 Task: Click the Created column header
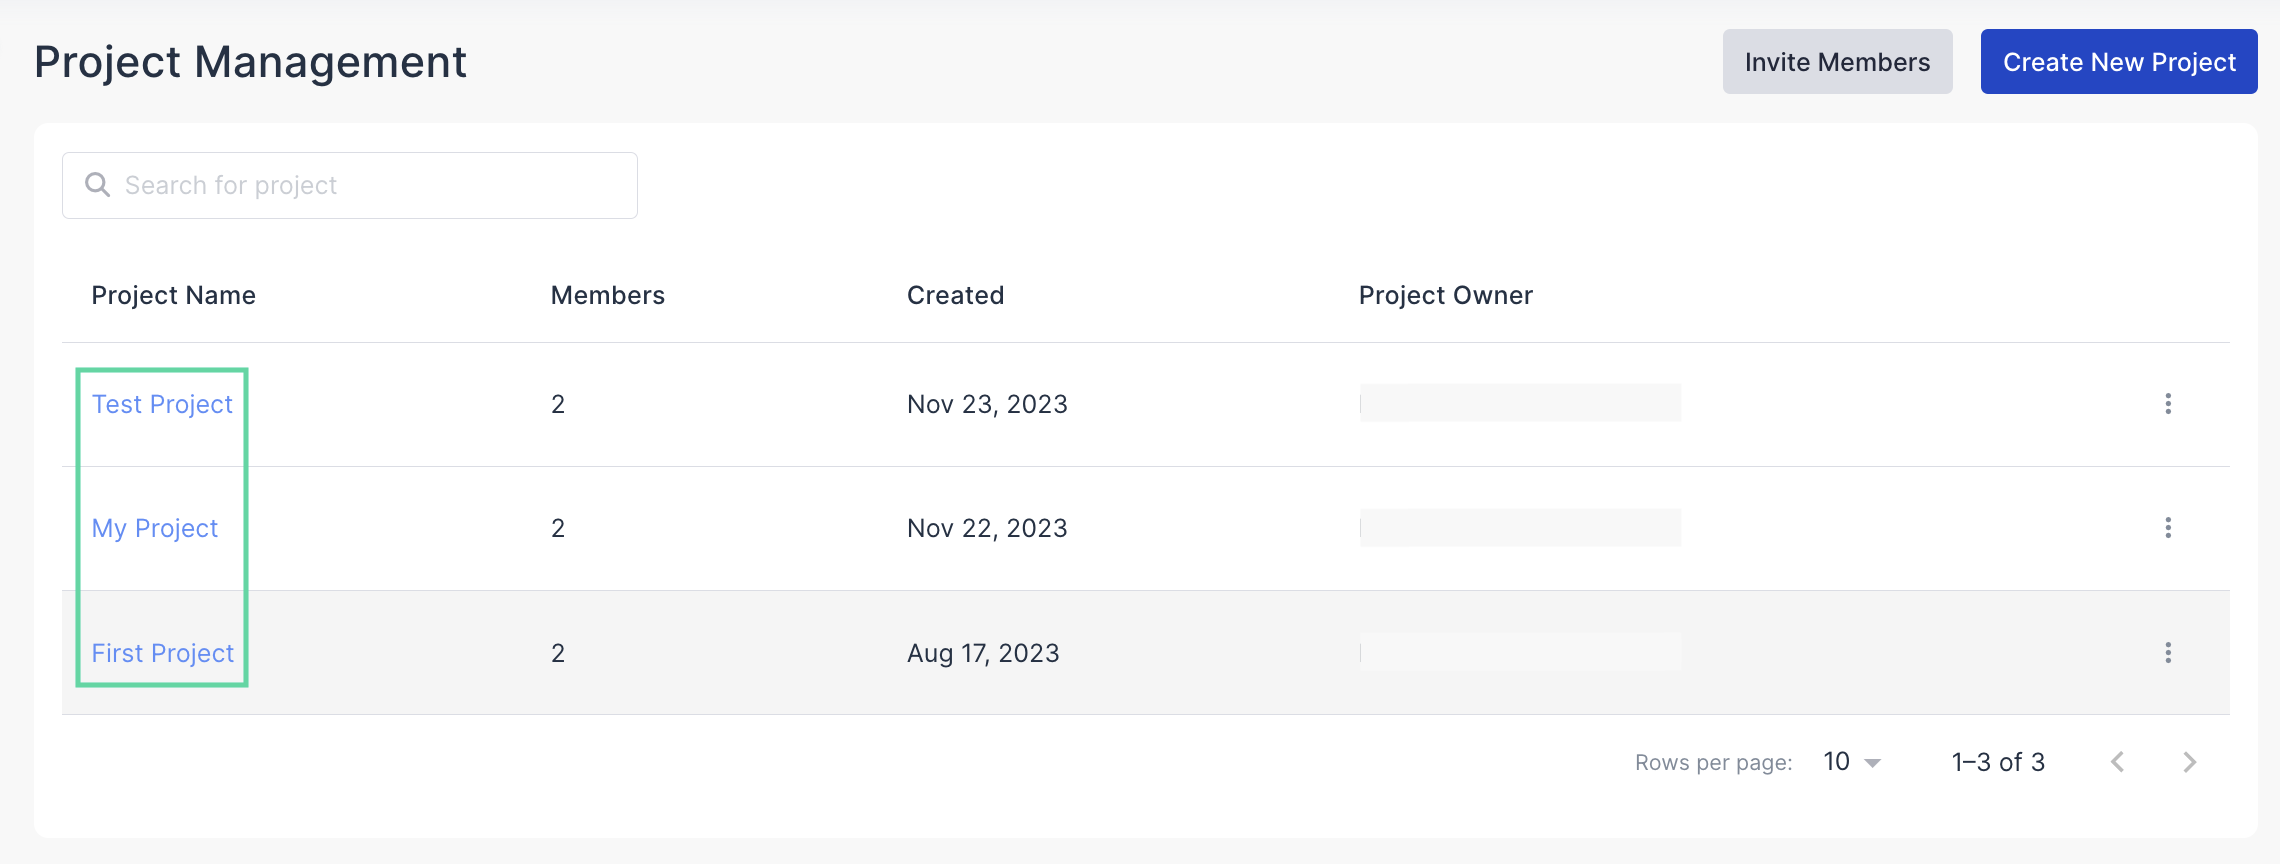click(x=955, y=295)
